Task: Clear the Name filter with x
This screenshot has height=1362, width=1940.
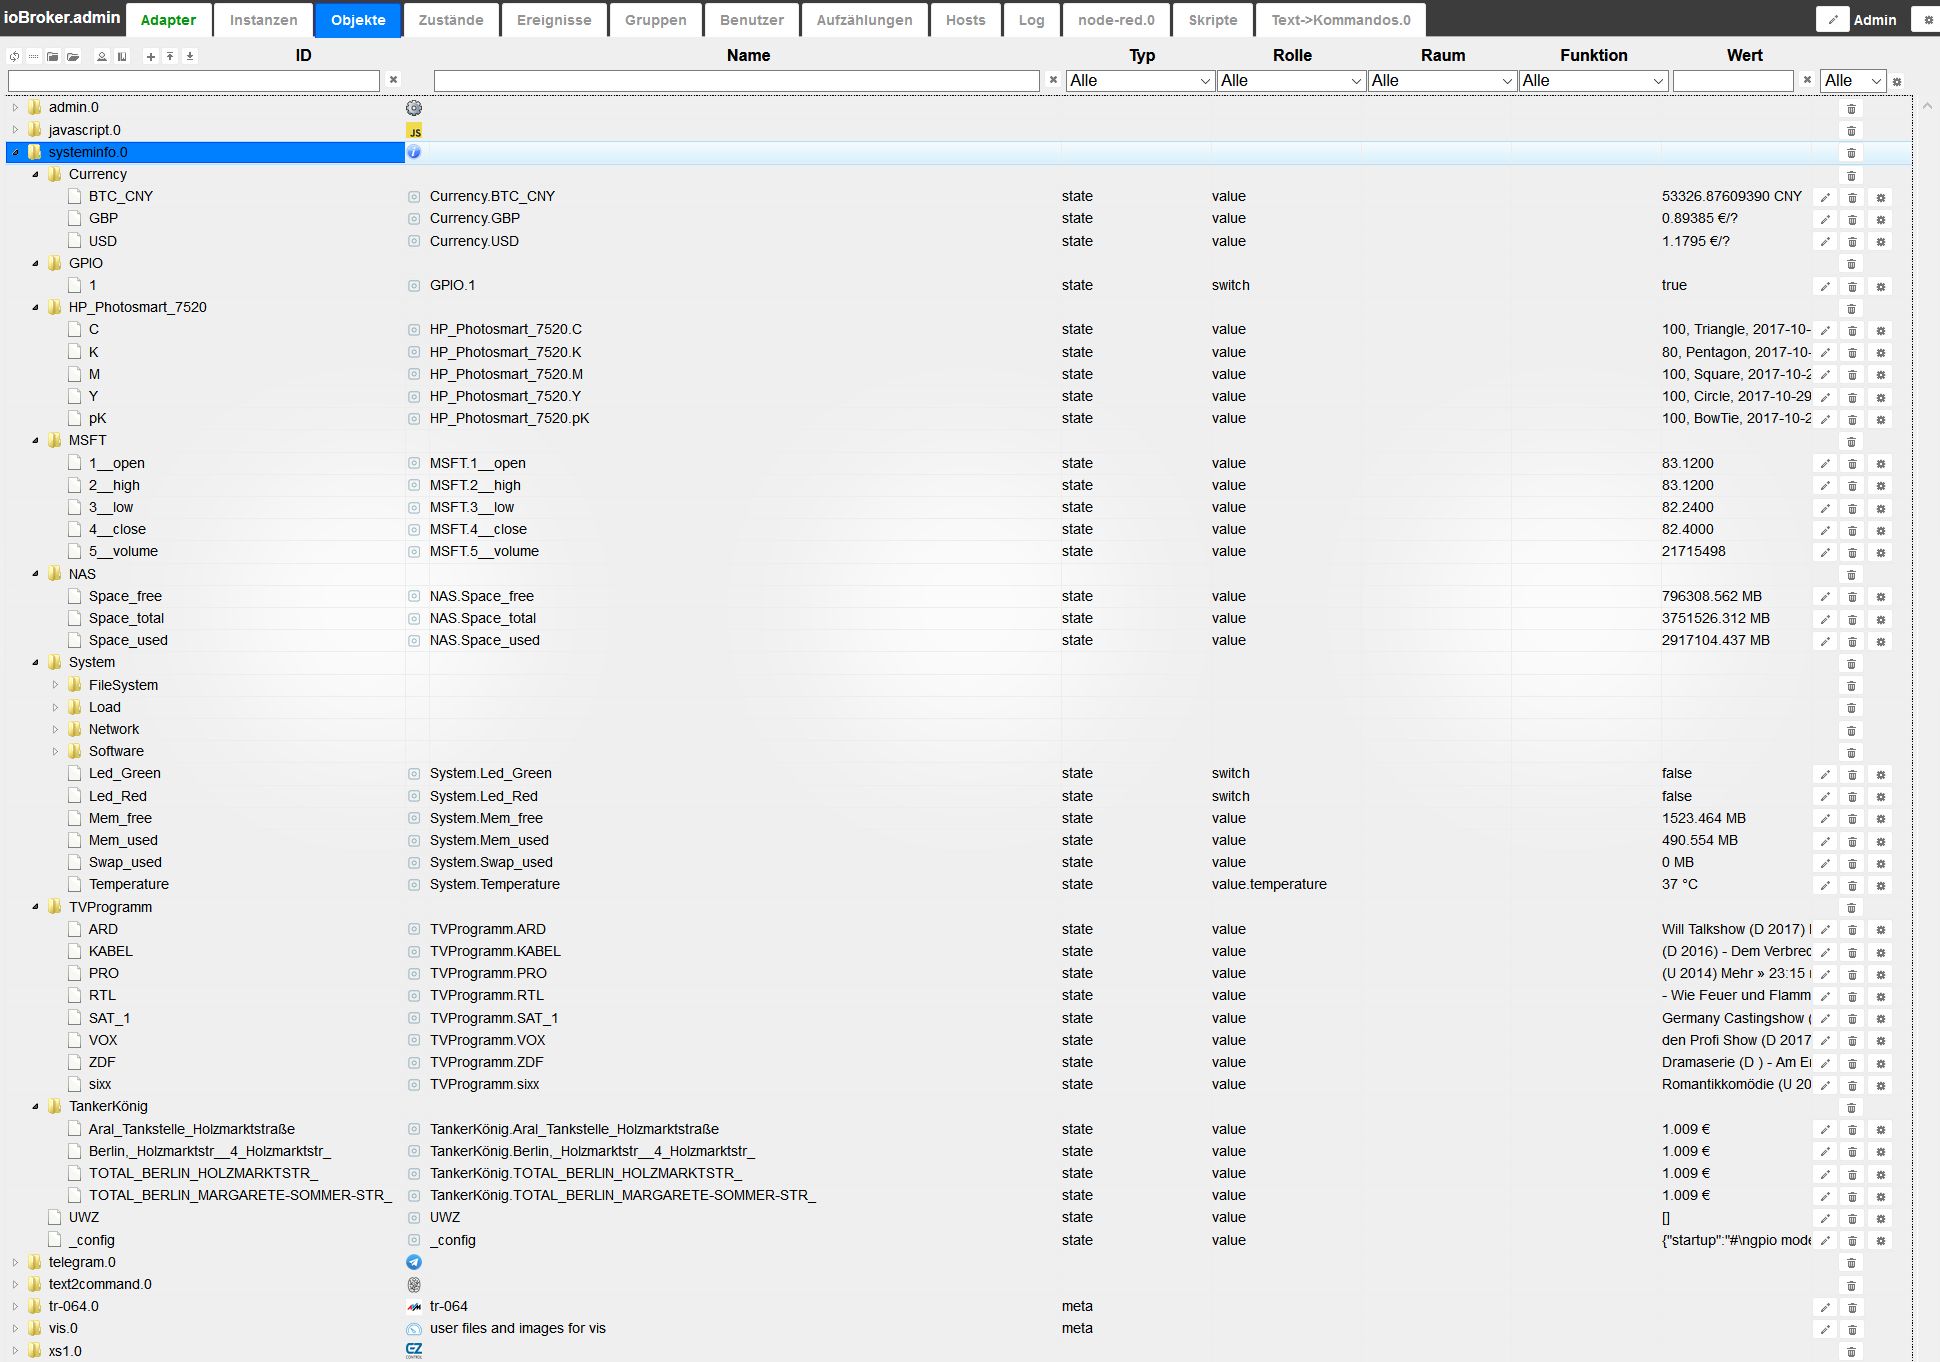Action: [x=1053, y=80]
